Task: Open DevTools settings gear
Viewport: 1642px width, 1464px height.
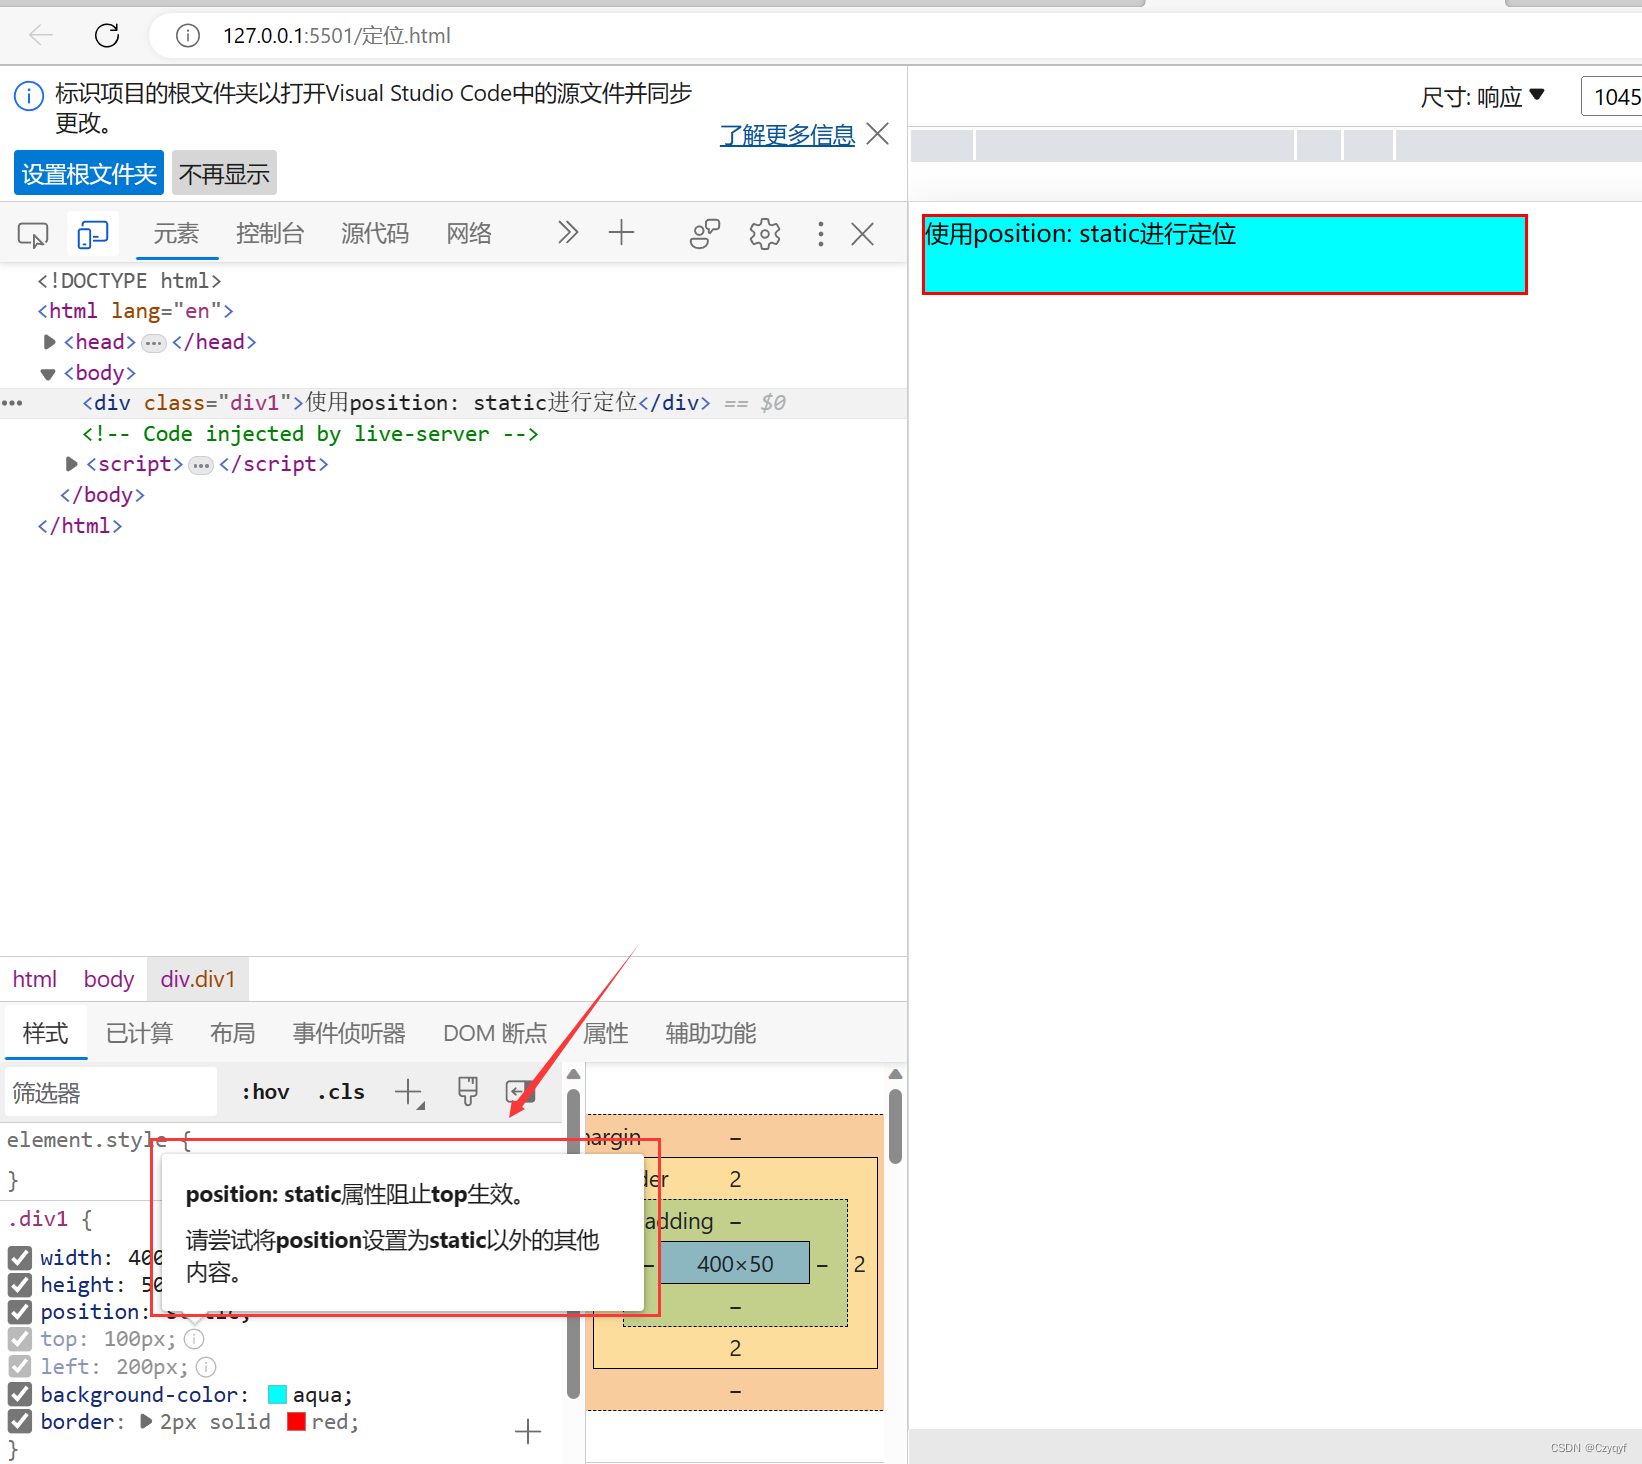Action: 765,234
